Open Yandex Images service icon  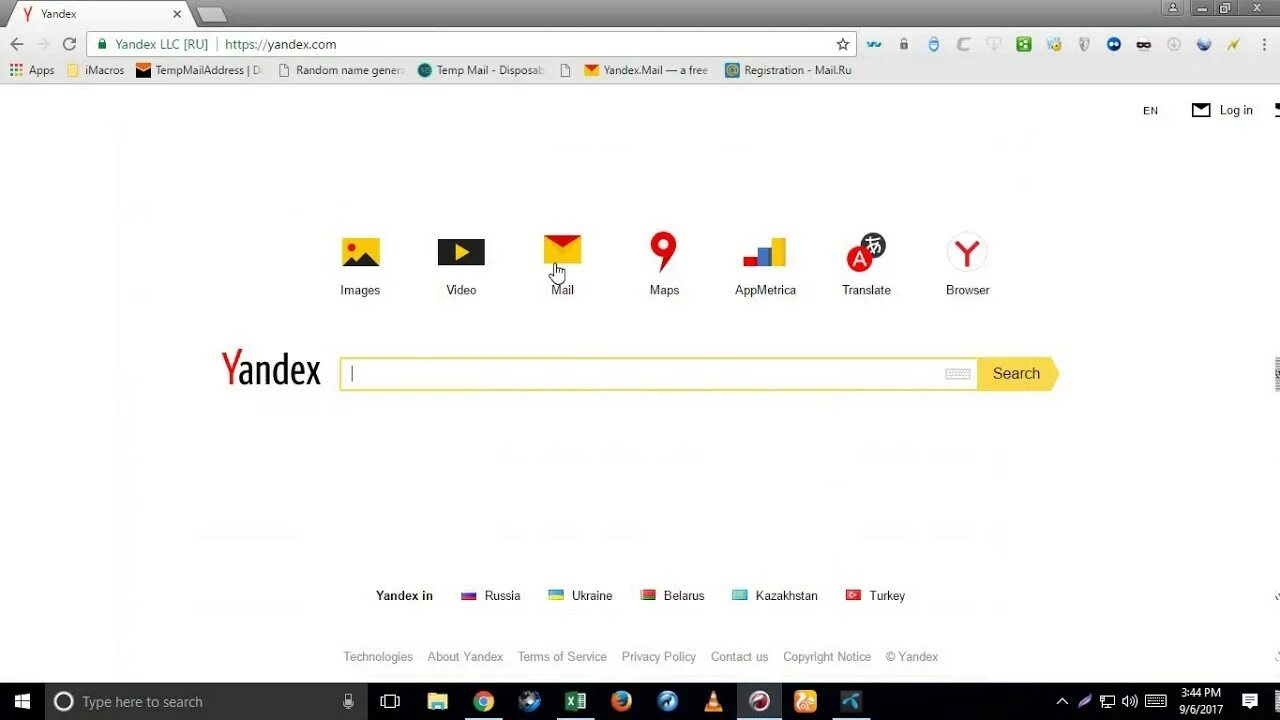point(360,252)
